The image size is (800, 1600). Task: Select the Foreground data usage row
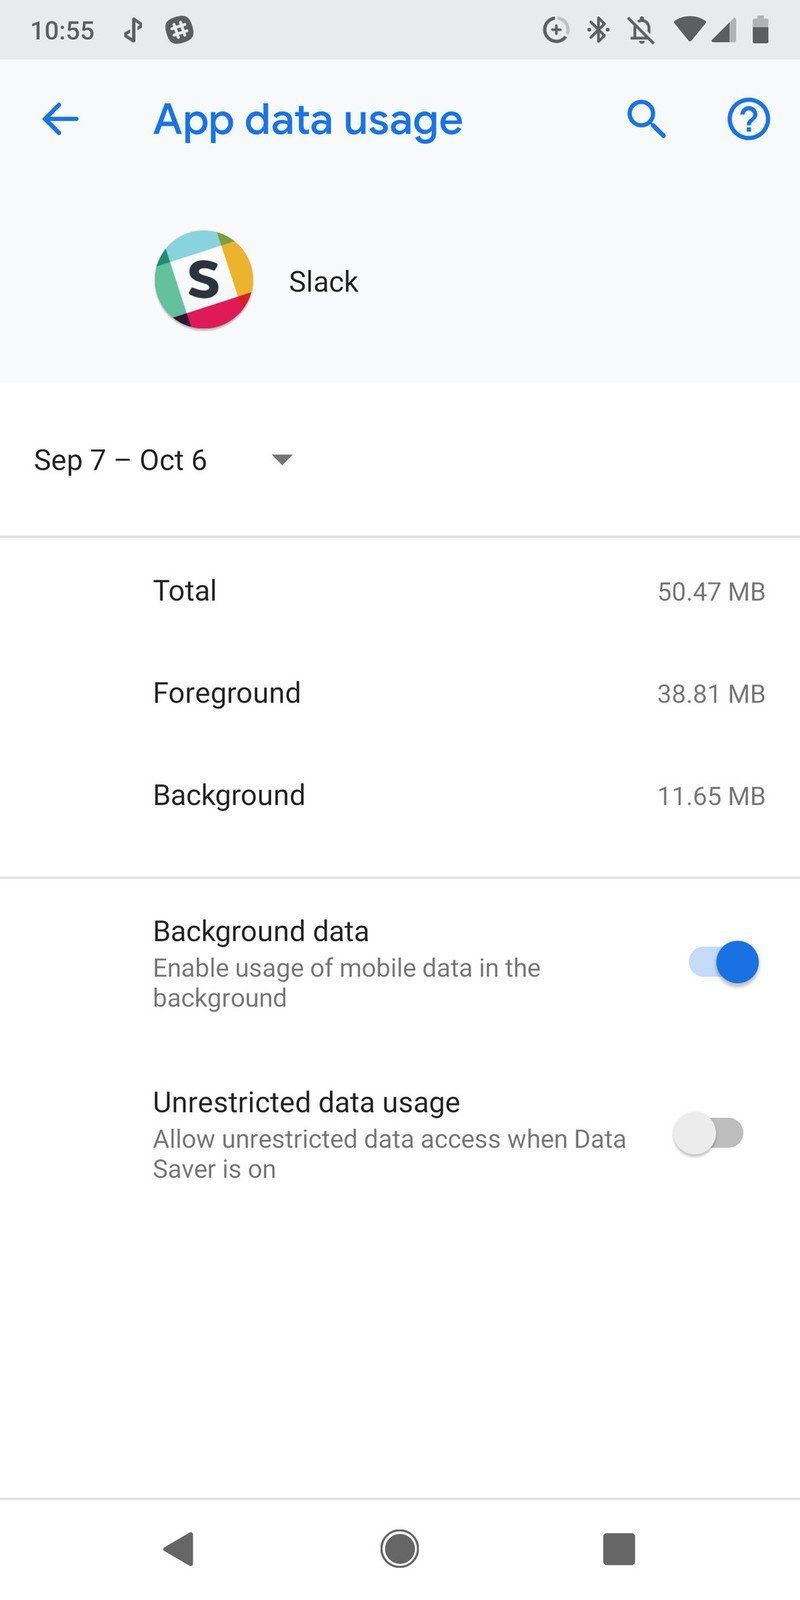(x=400, y=693)
